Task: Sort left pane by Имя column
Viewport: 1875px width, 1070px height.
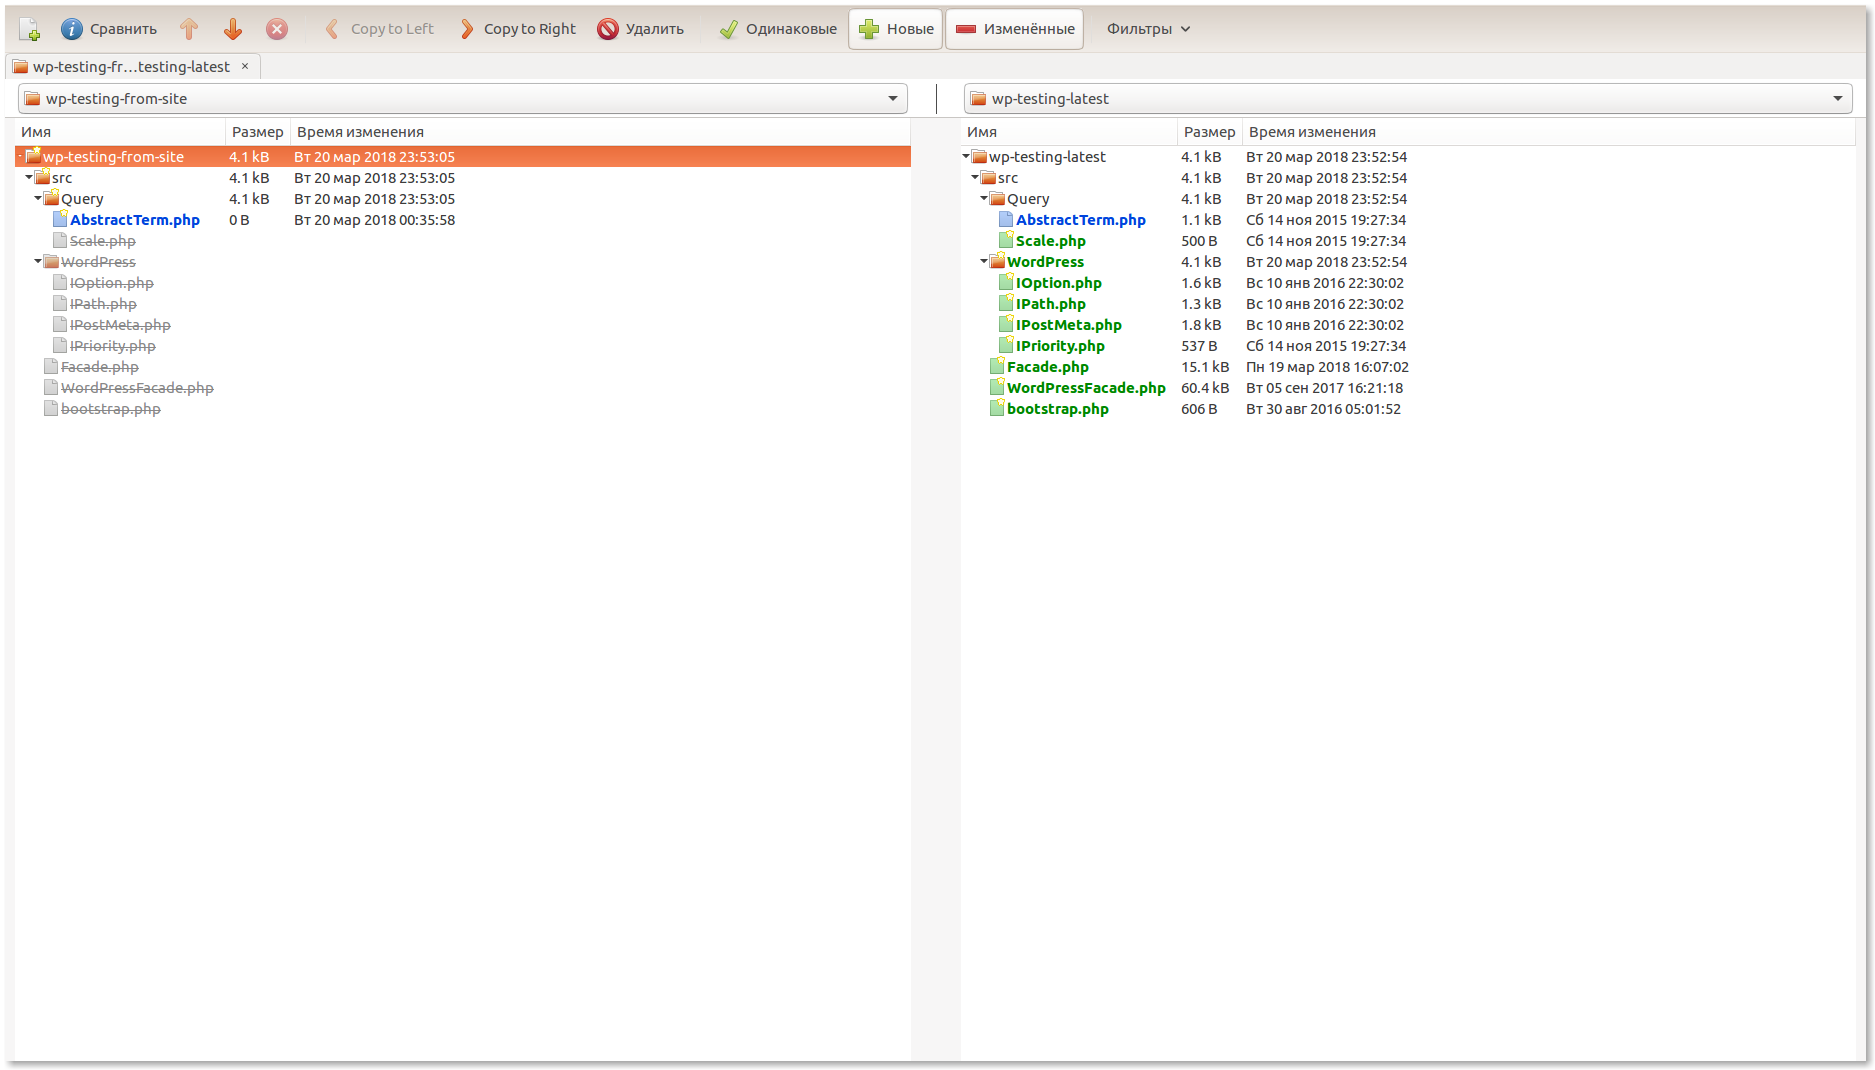Action: pyautogui.click(x=121, y=132)
